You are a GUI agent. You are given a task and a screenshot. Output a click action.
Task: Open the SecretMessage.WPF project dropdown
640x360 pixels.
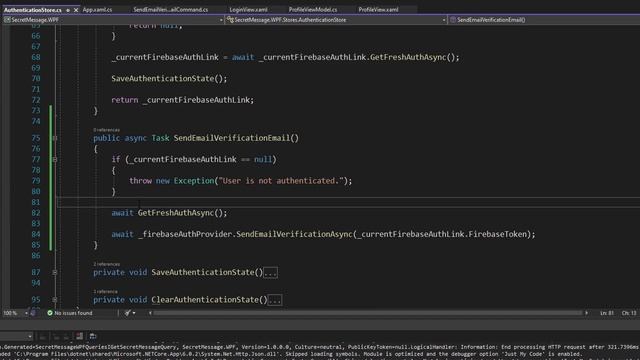click(x=113, y=20)
